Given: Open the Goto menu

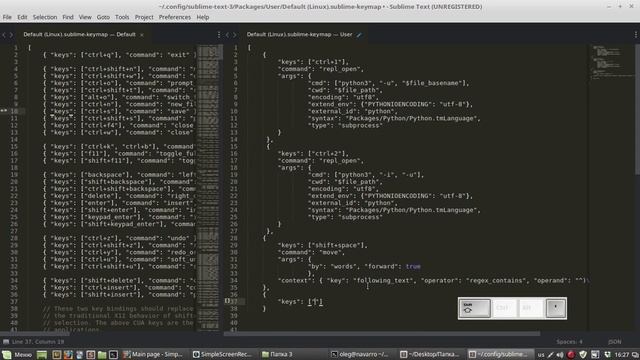Looking at the screenshot, I should [x=103, y=17].
